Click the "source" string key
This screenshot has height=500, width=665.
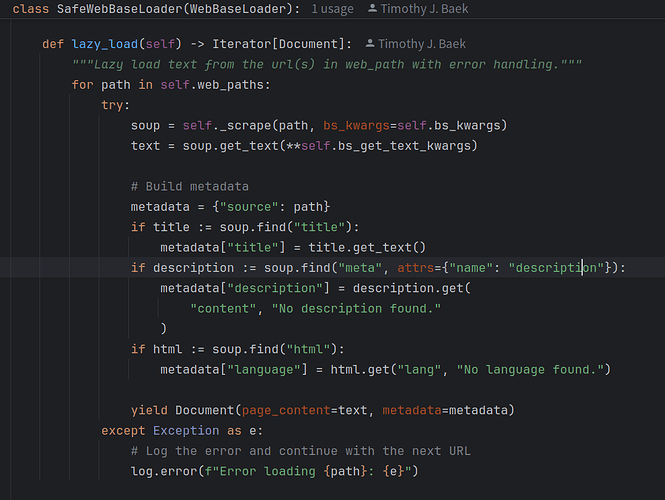pyautogui.click(x=249, y=207)
